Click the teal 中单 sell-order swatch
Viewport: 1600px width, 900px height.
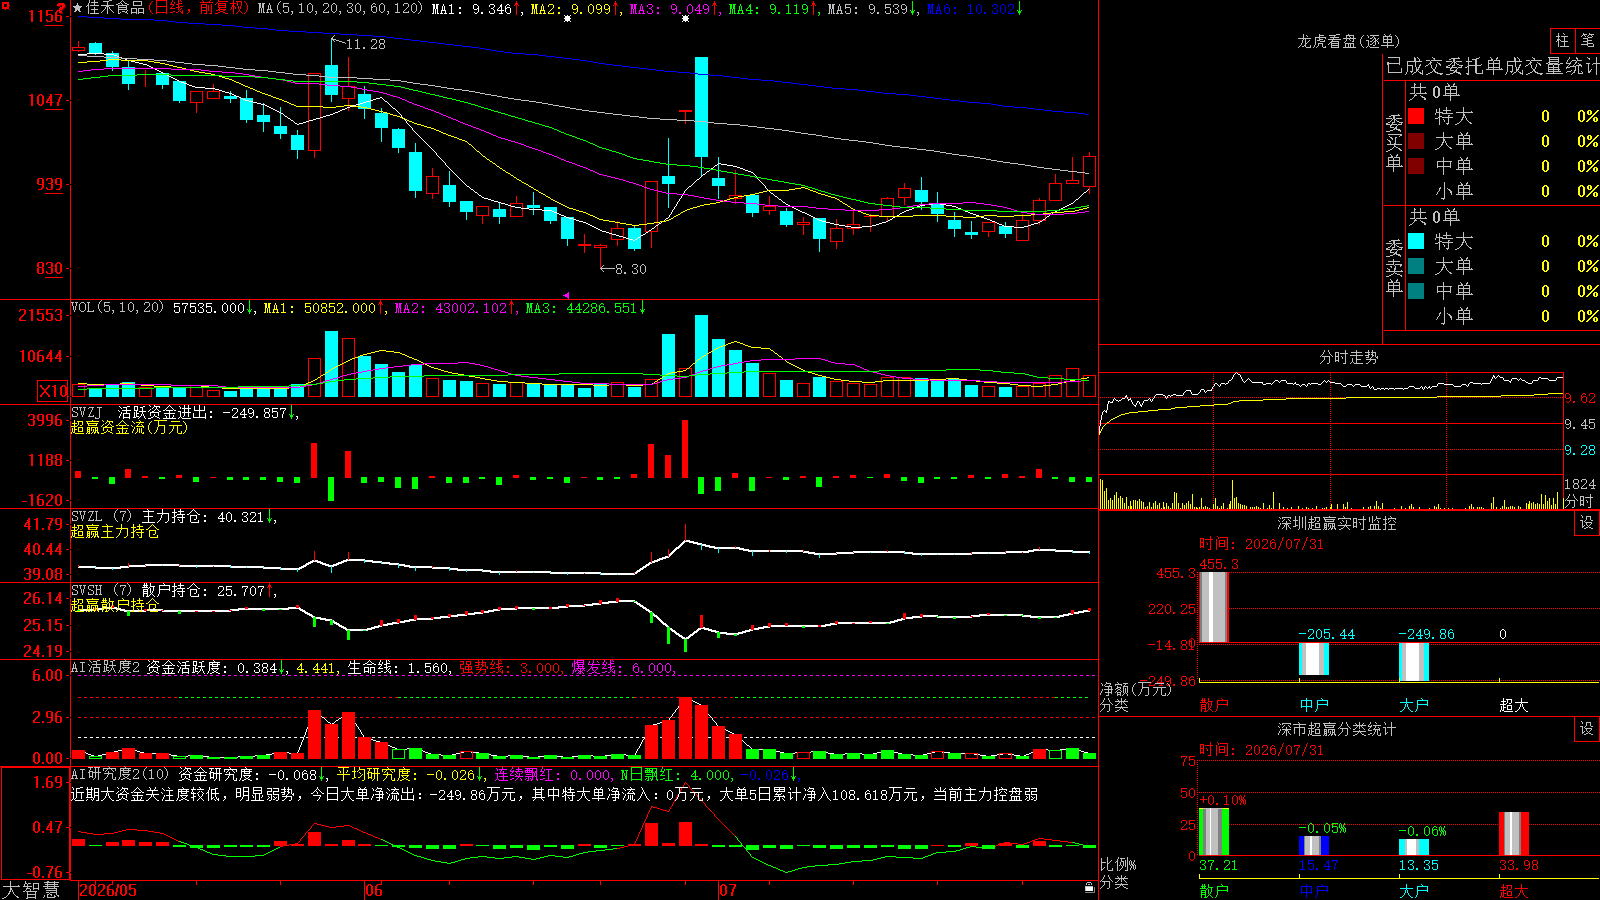click(1416, 291)
